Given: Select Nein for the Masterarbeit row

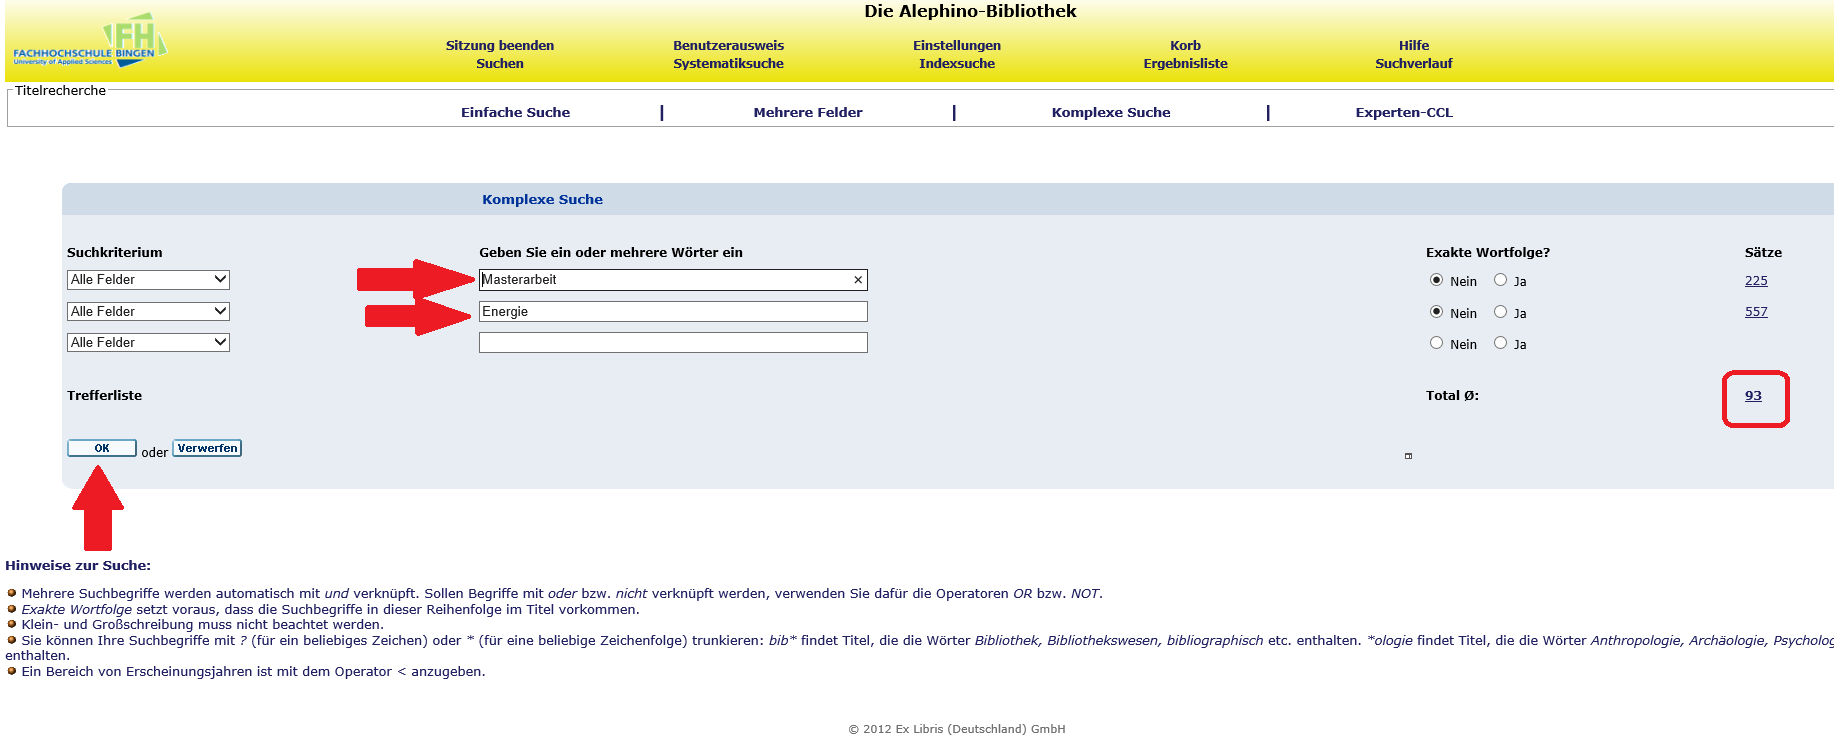Looking at the screenshot, I should tap(1436, 280).
